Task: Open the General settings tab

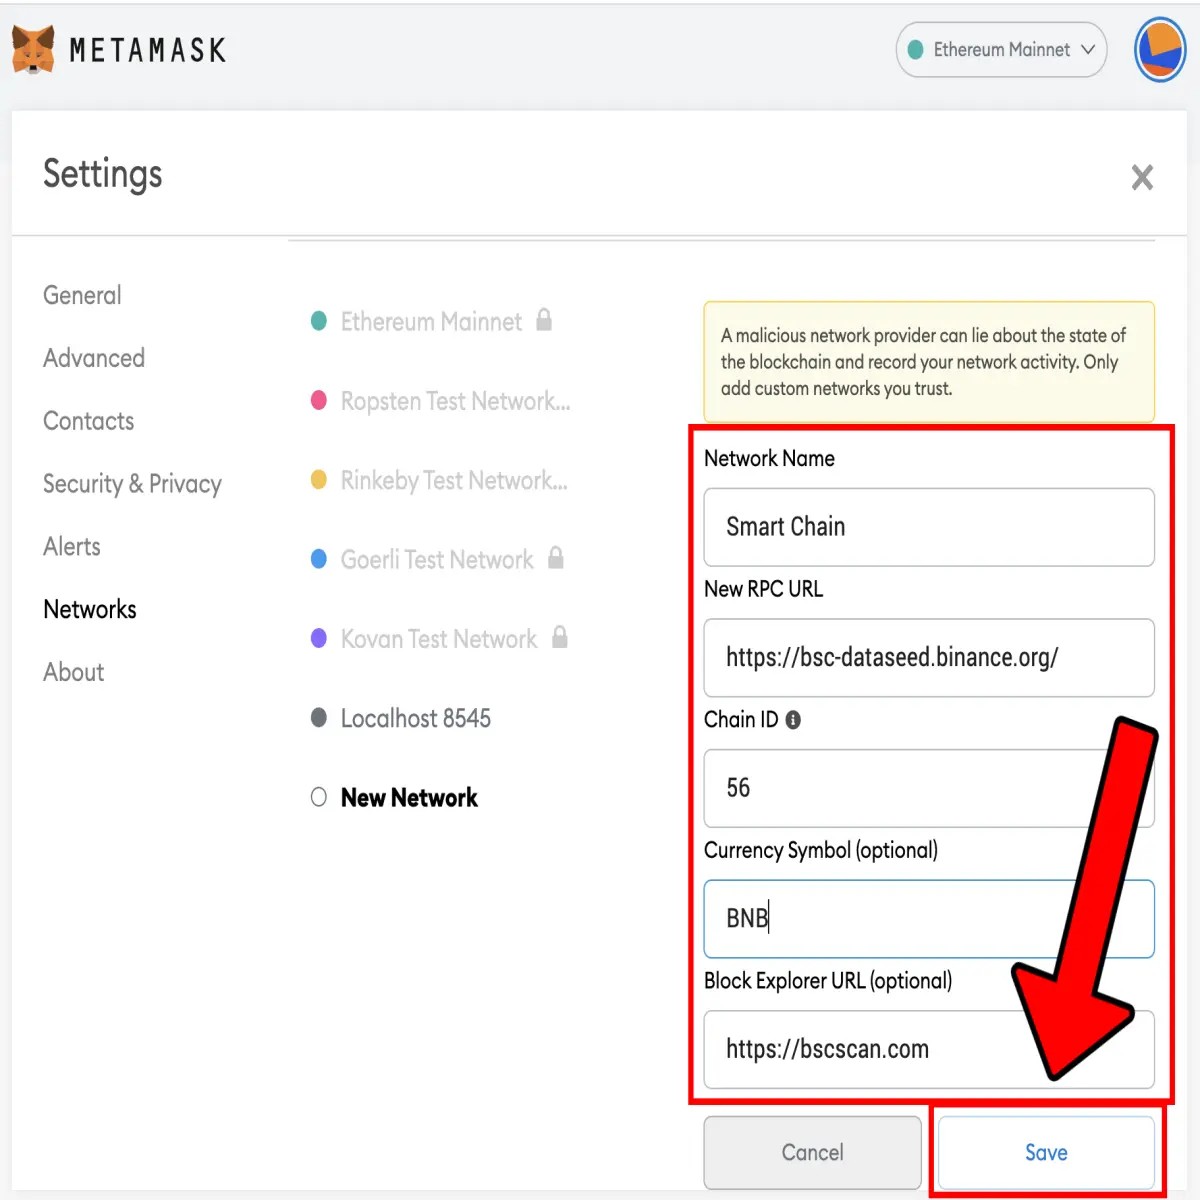Action: coord(82,295)
